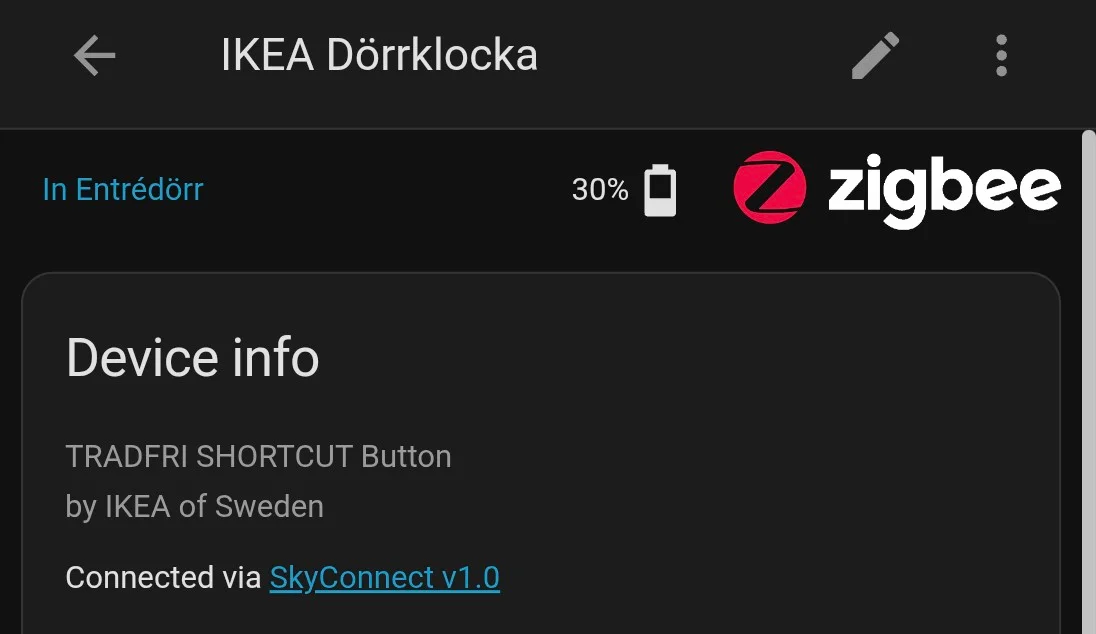Click the battery level icon
This screenshot has height=634, width=1096.
coord(660,190)
